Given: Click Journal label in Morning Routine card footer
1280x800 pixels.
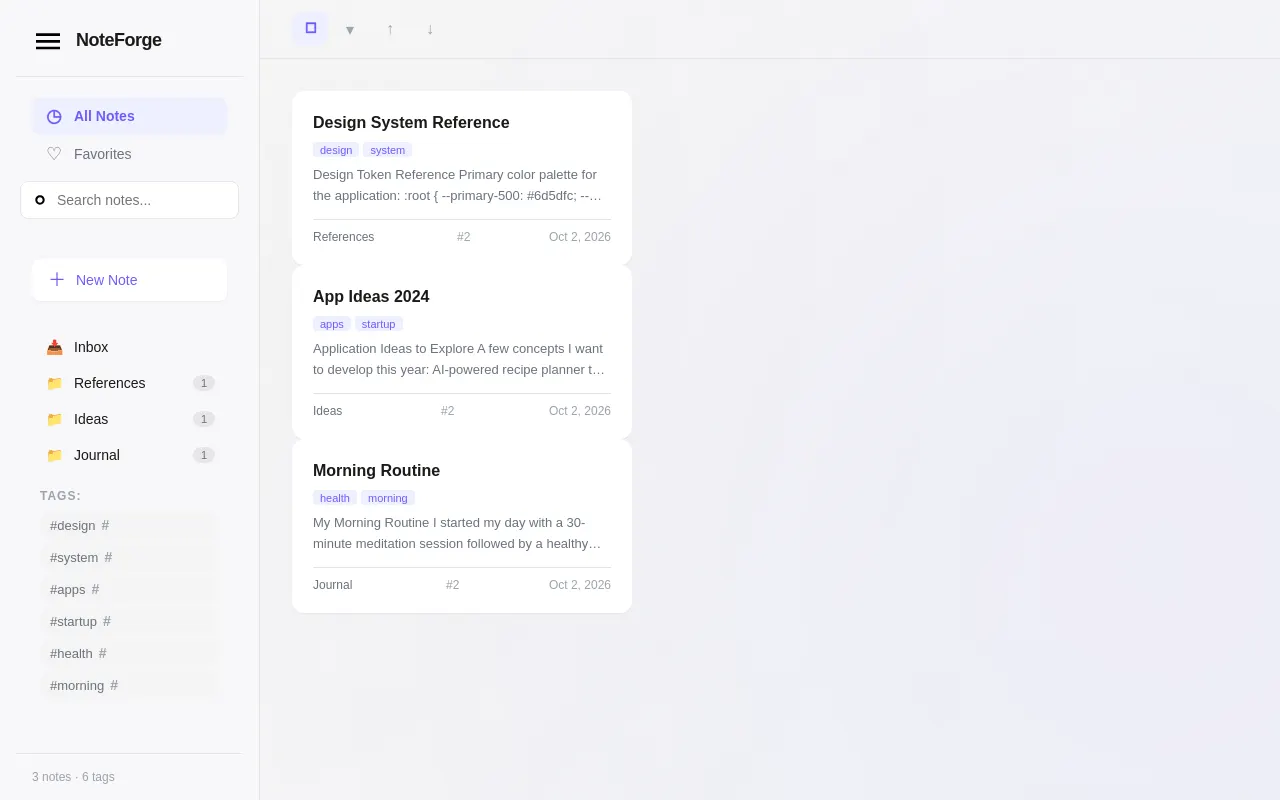Looking at the screenshot, I should pos(333,585).
